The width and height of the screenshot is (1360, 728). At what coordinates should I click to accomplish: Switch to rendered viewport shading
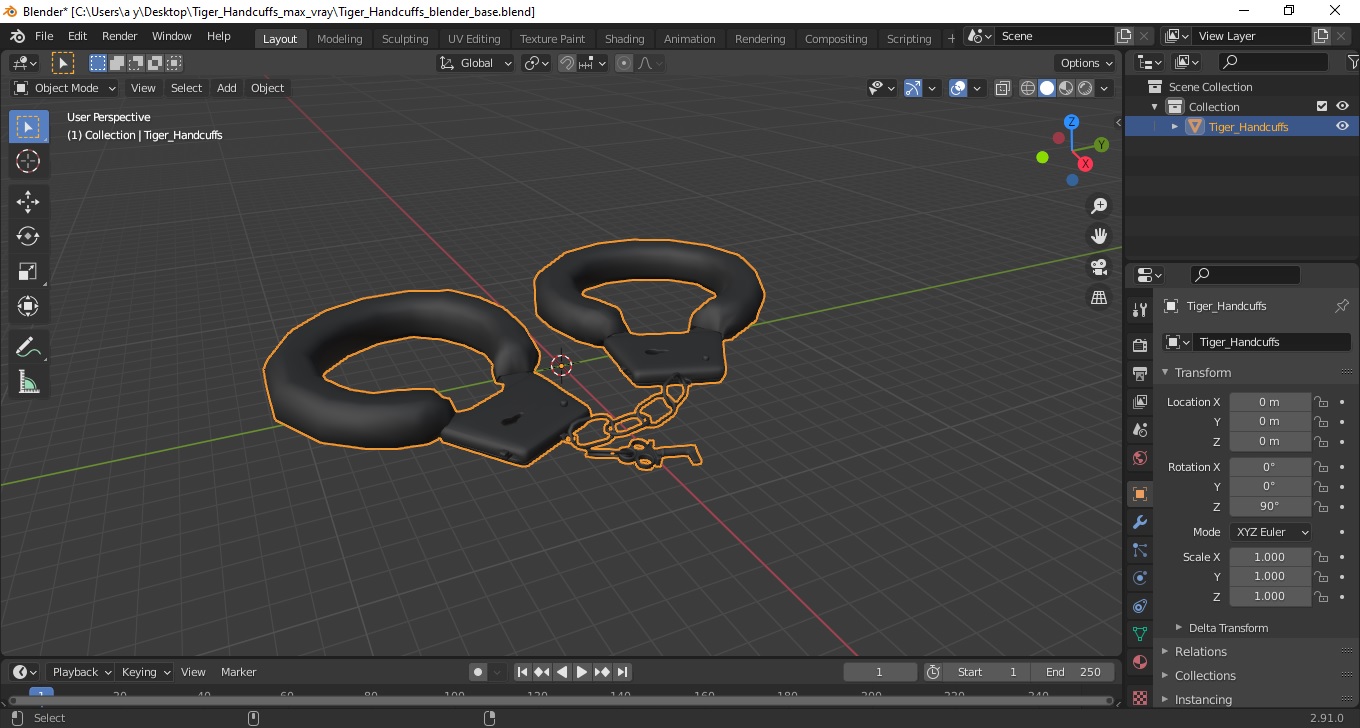tap(1085, 88)
